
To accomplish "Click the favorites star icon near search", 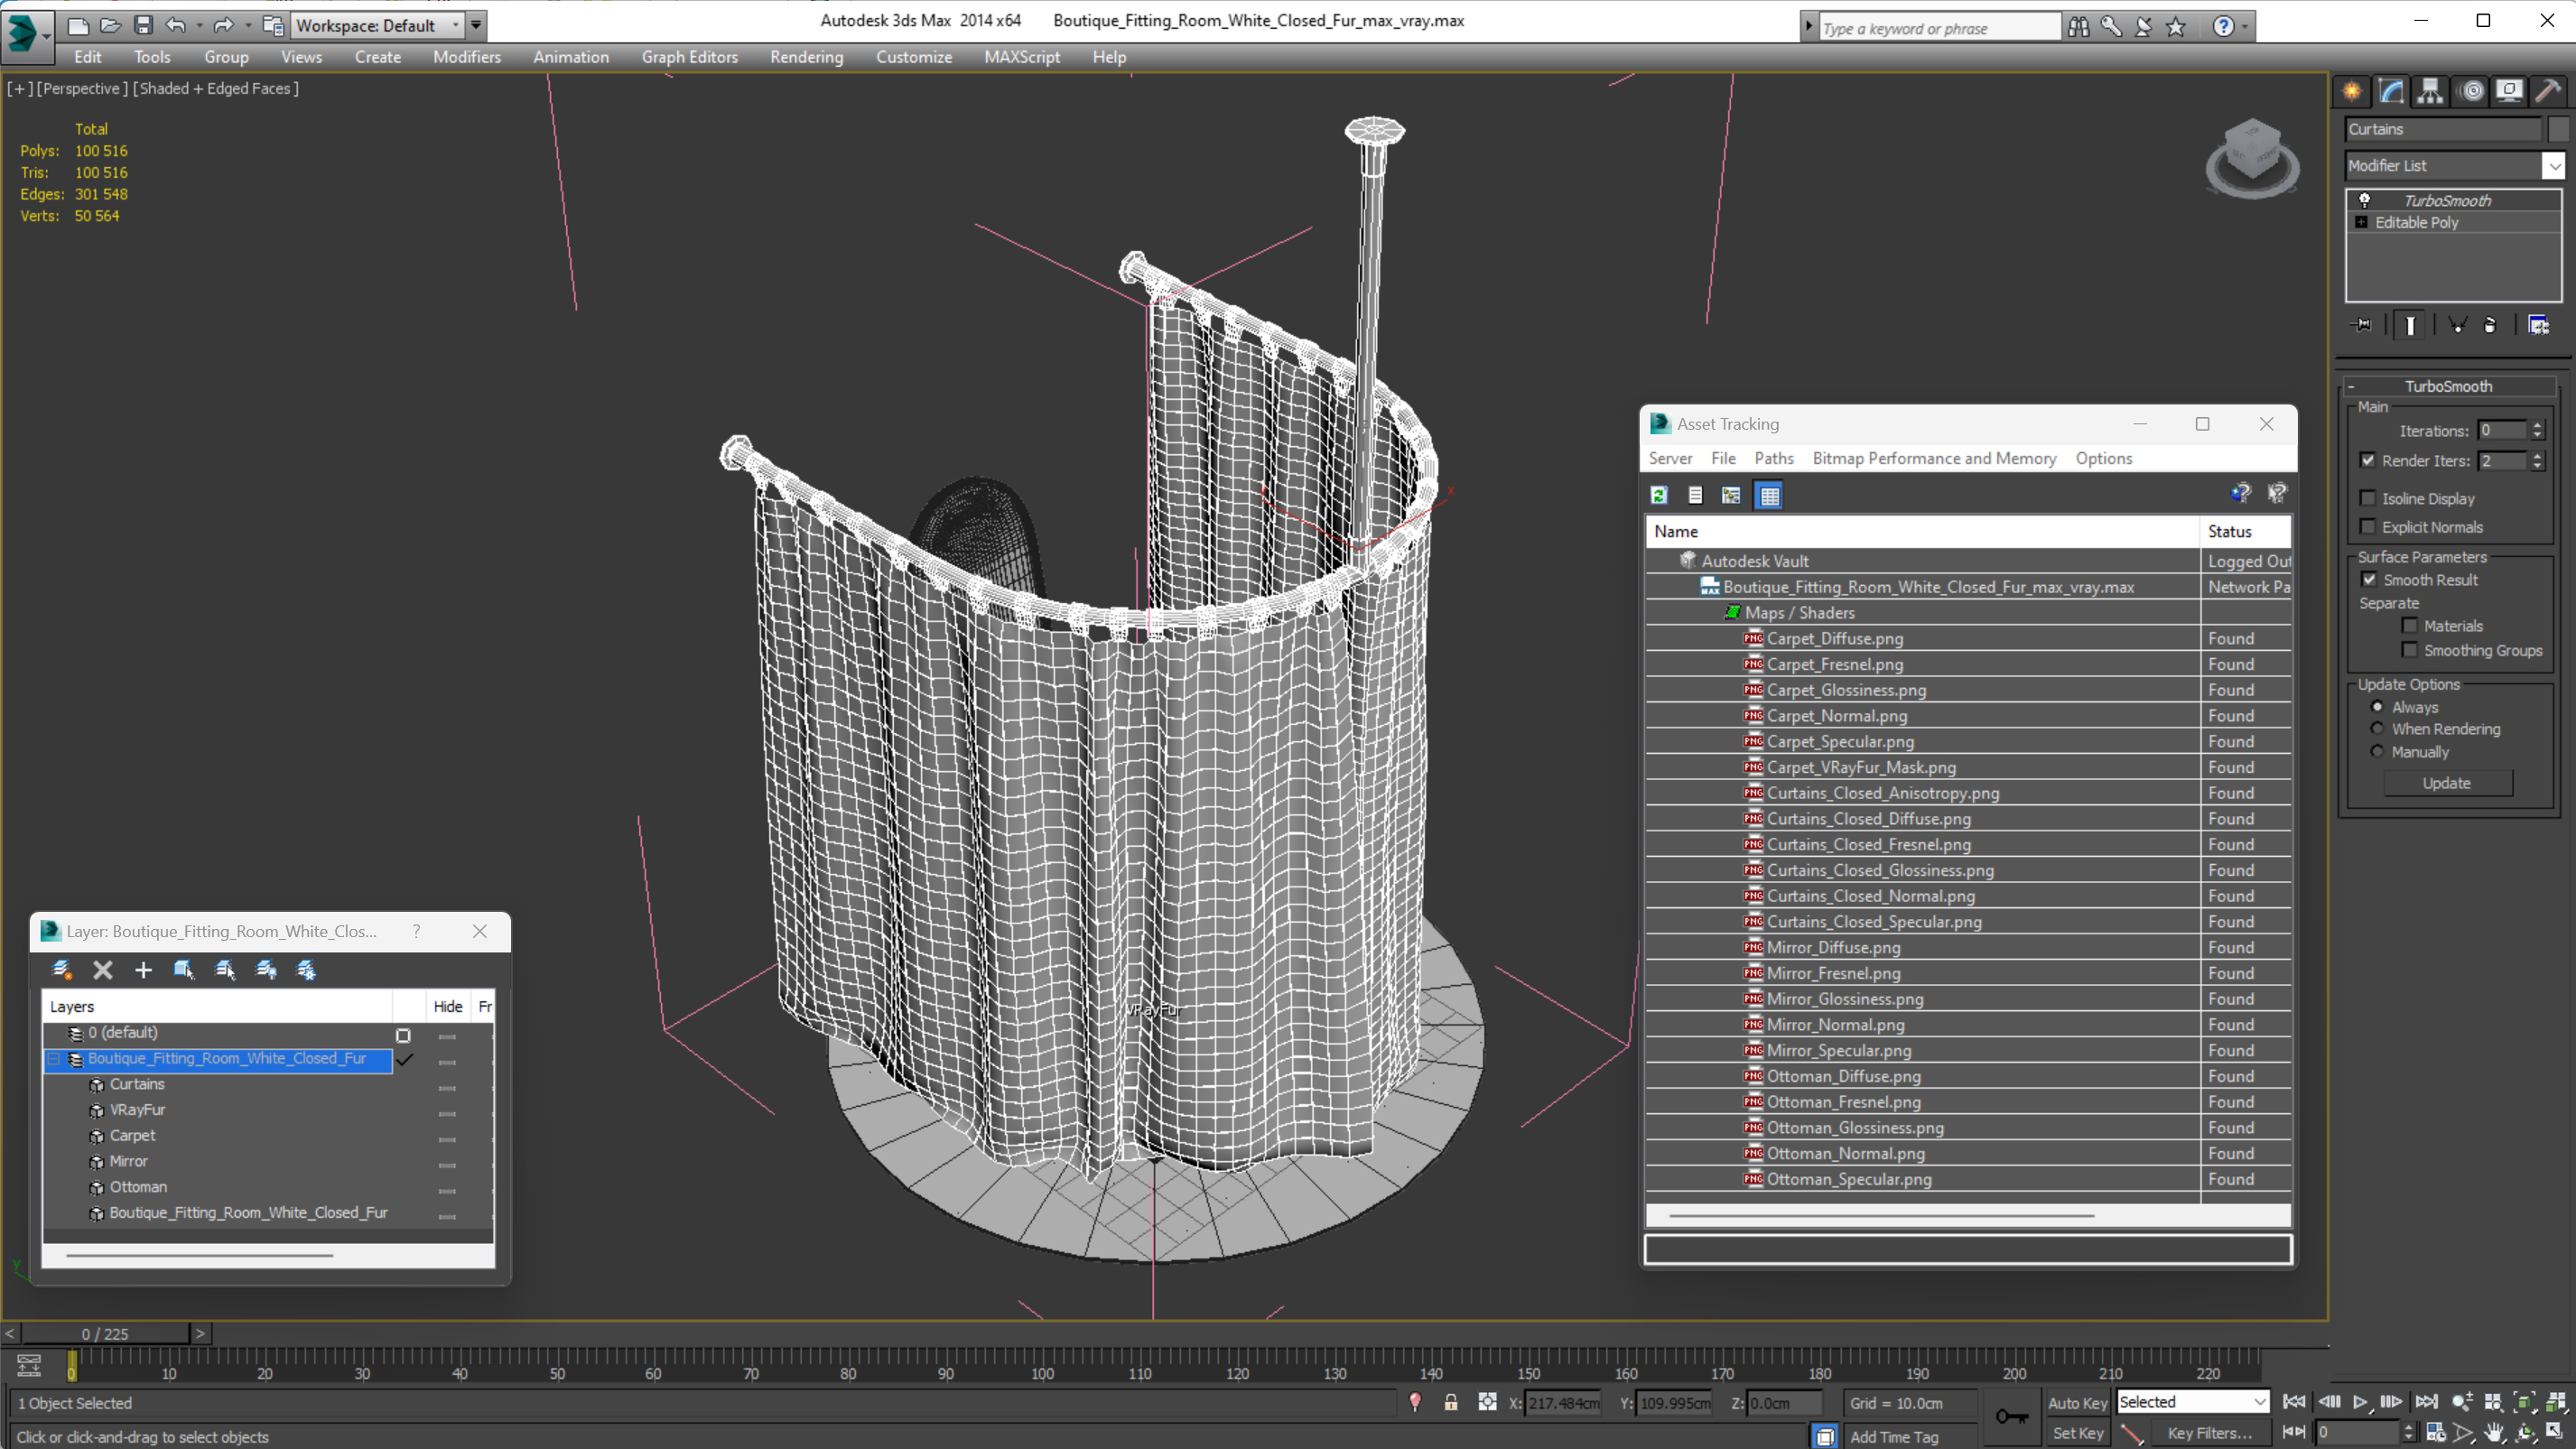I will (2175, 27).
